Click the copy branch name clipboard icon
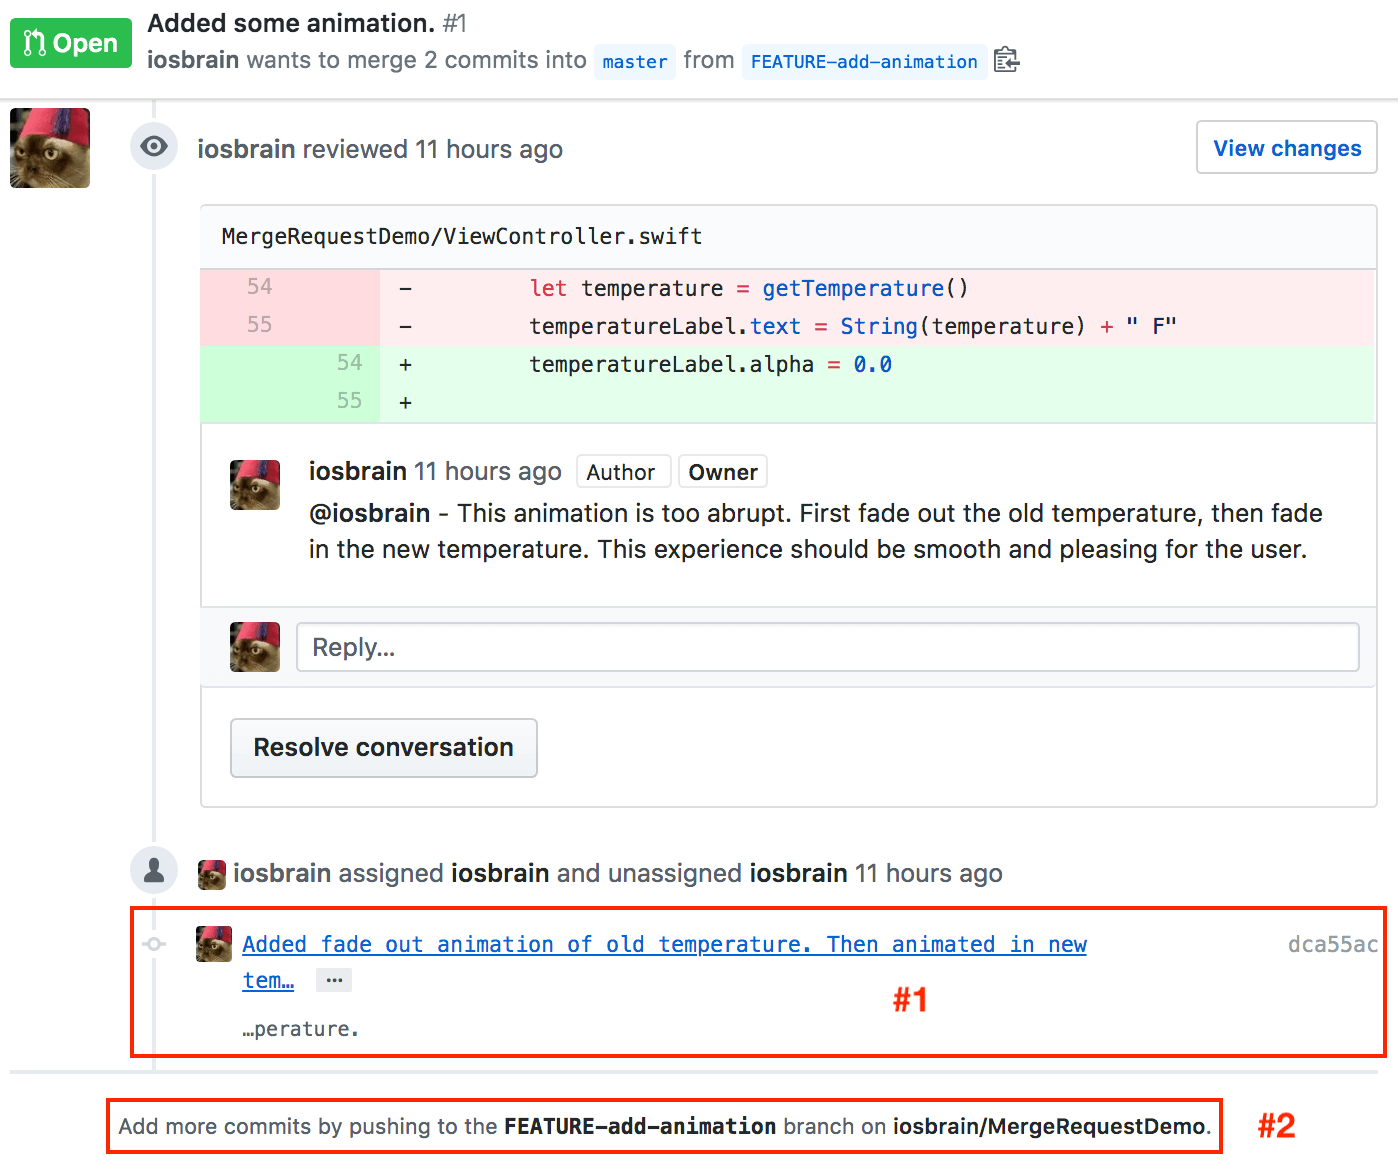Viewport: 1398px width, 1164px height. tap(1006, 61)
